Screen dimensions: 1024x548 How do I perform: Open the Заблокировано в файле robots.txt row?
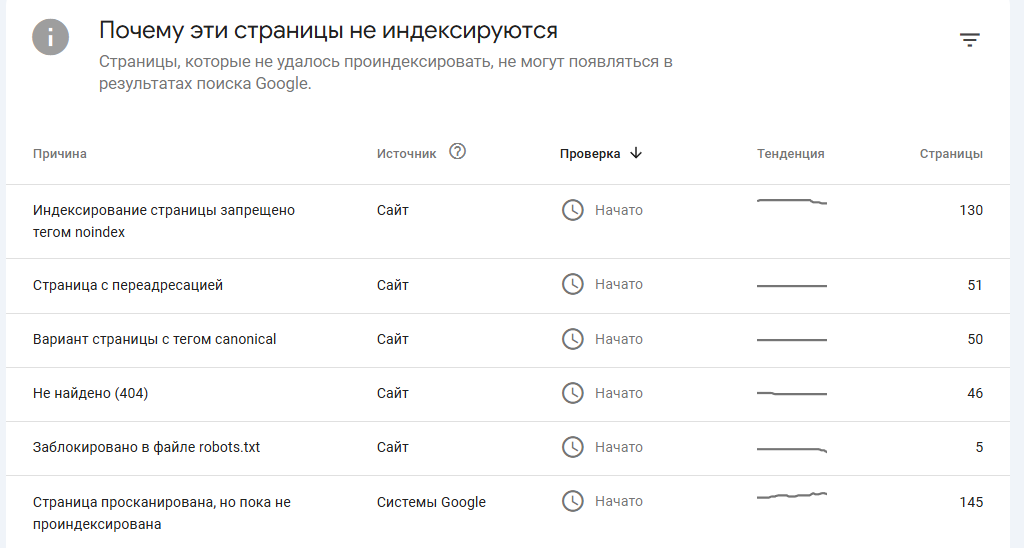(146, 447)
